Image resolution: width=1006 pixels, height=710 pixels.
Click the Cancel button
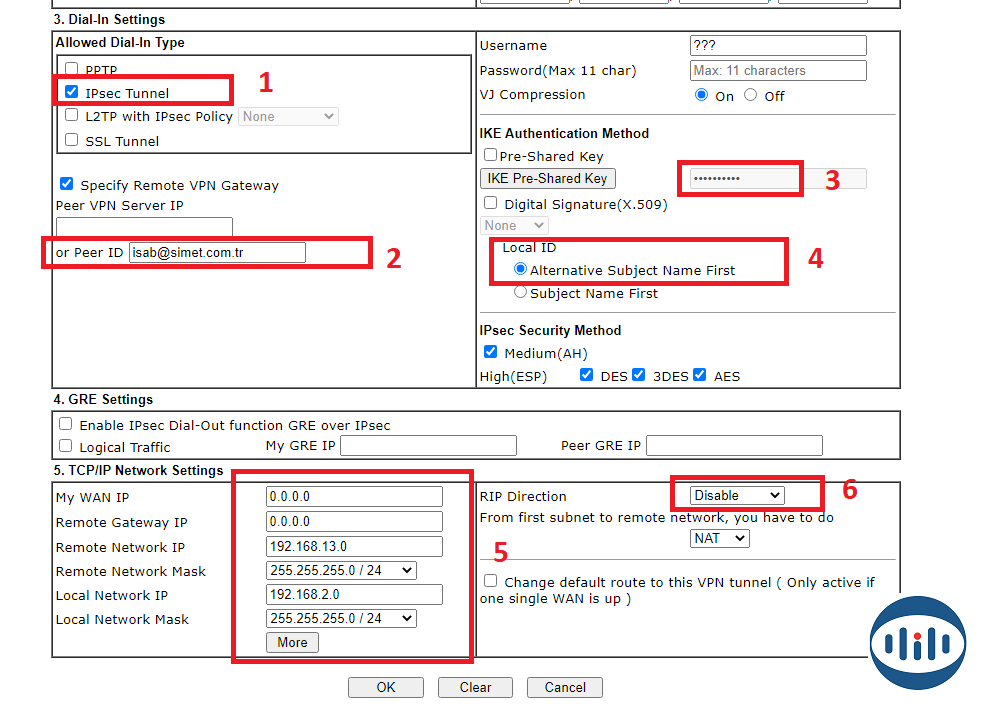click(x=565, y=687)
